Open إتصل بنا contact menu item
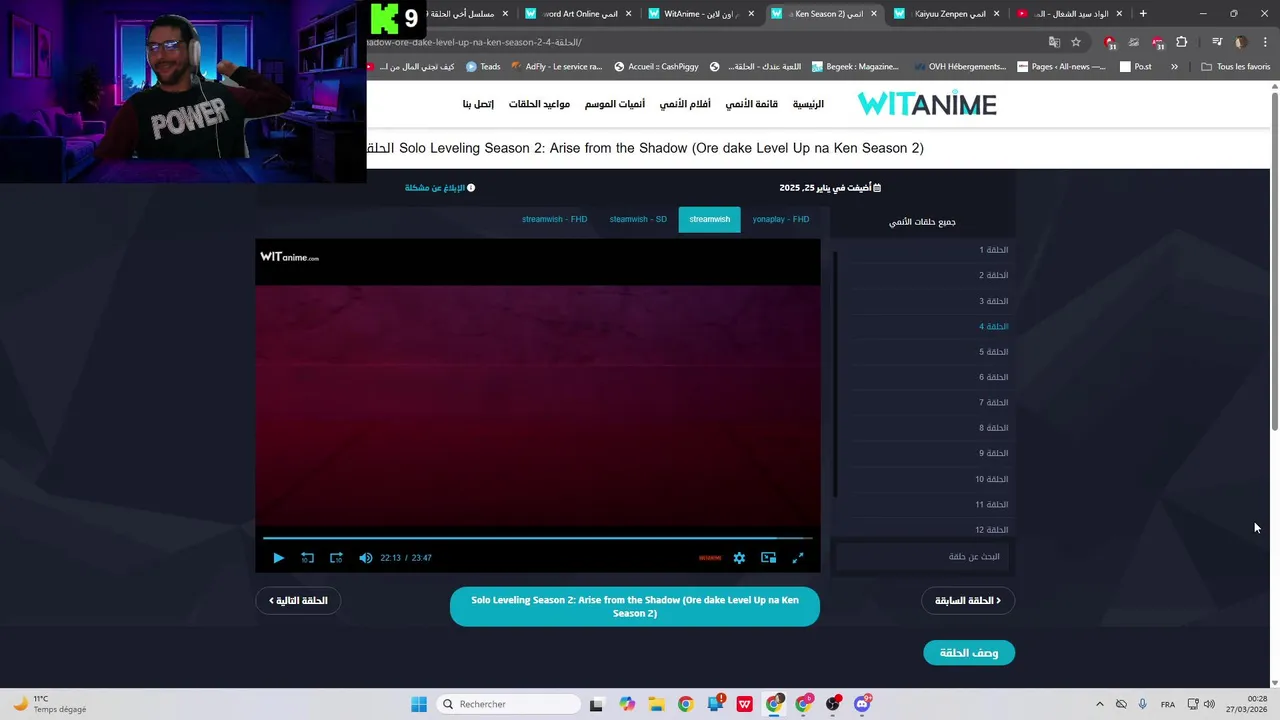The width and height of the screenshot is (1280, 720). (x=478, y=104)
